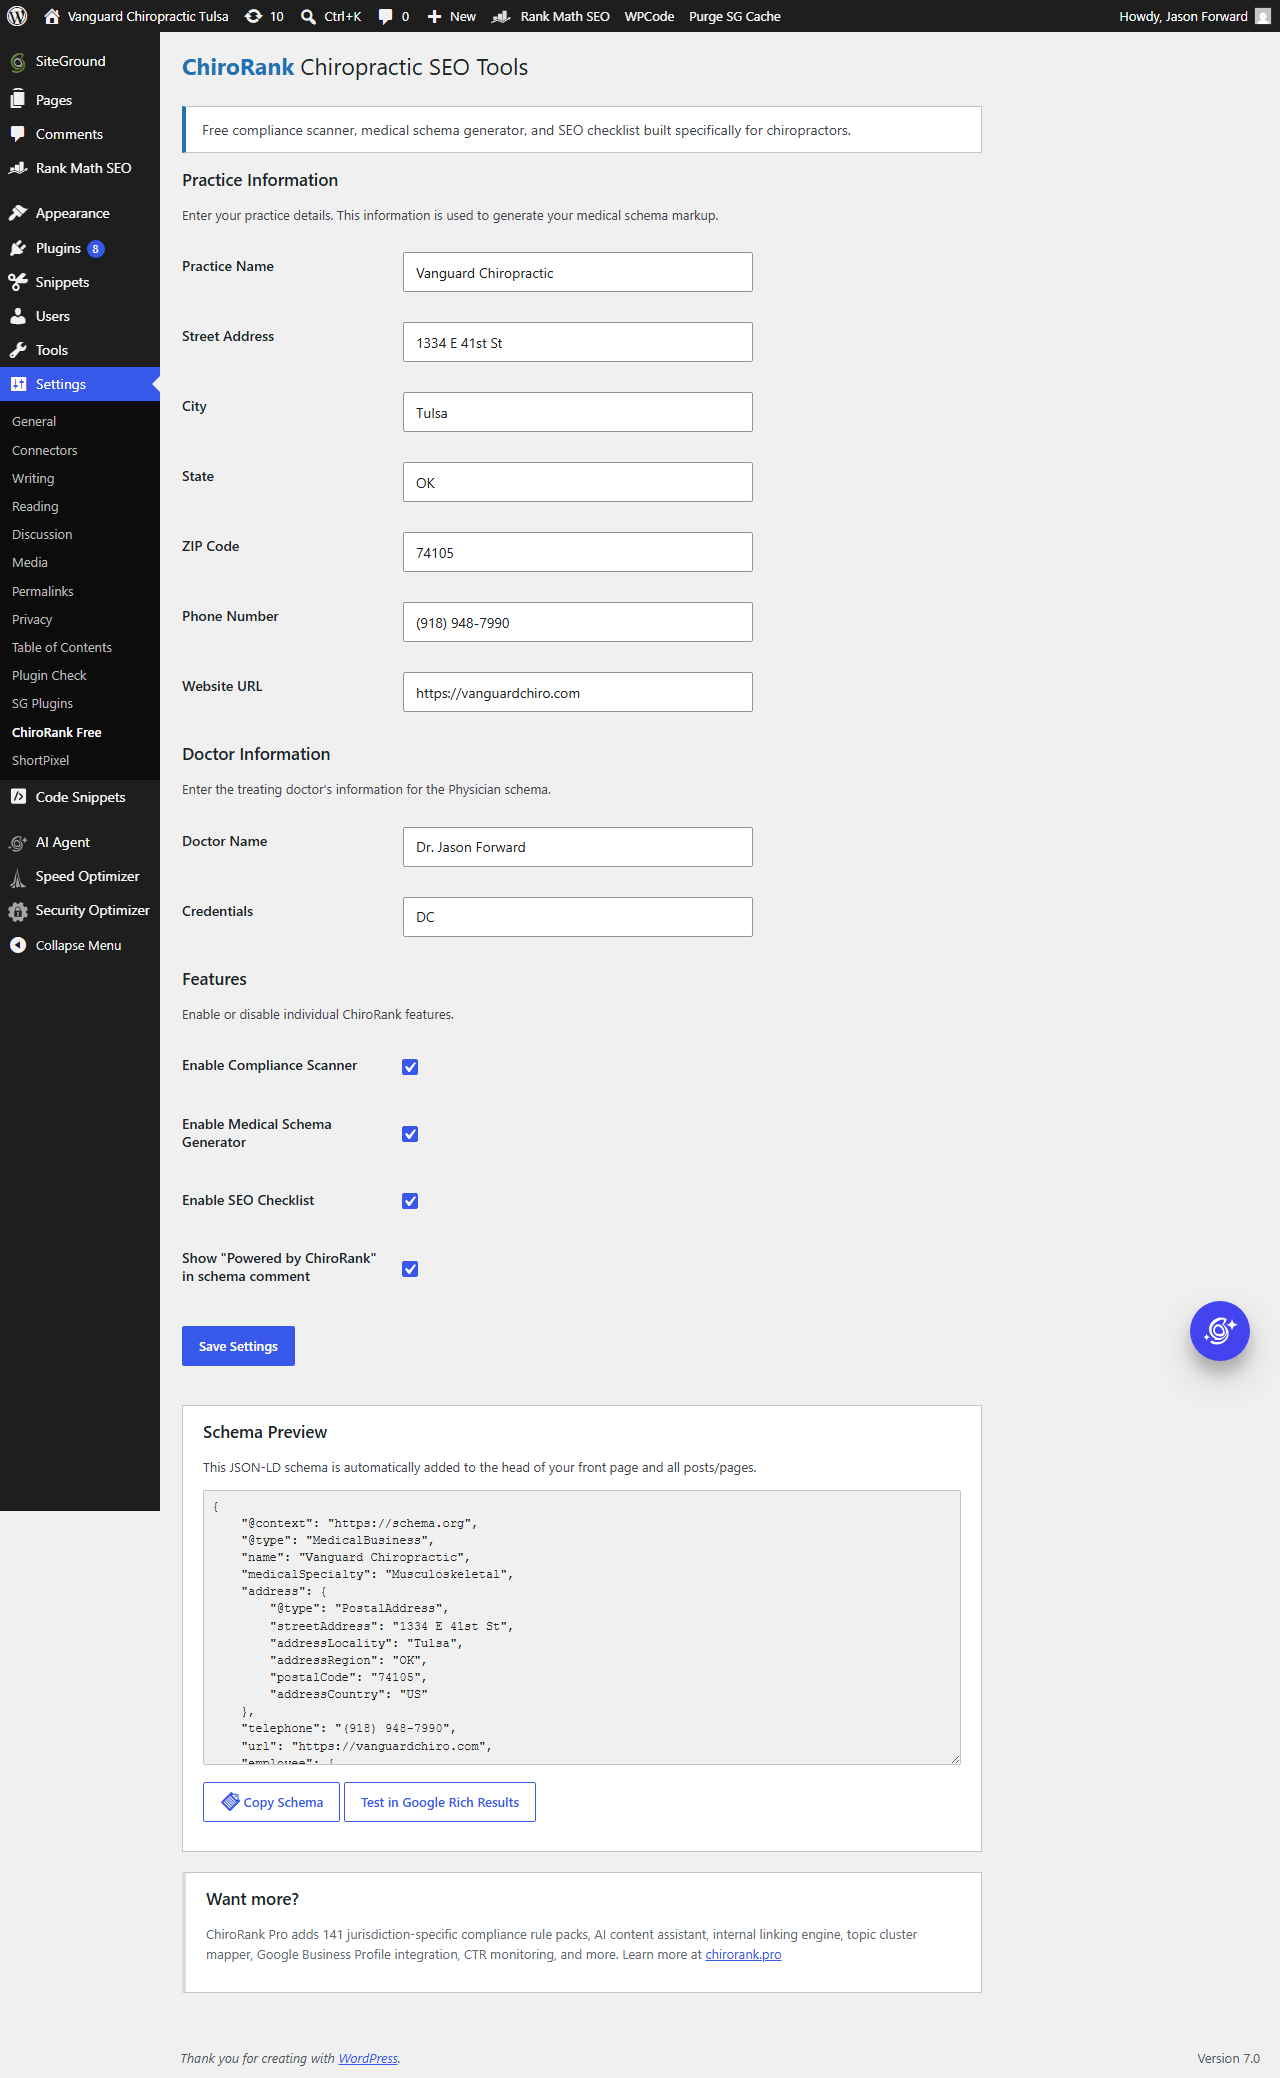Click the Credentials field
Image resolution: width=1280 pixels, height=2078 pixels.
(x=578, y=917)
